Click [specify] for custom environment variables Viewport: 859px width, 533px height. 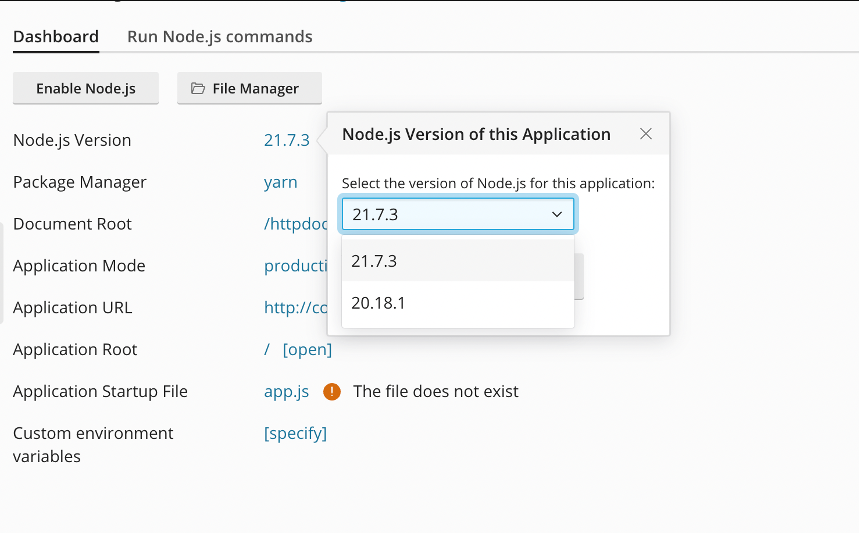(x=295, y=433)
